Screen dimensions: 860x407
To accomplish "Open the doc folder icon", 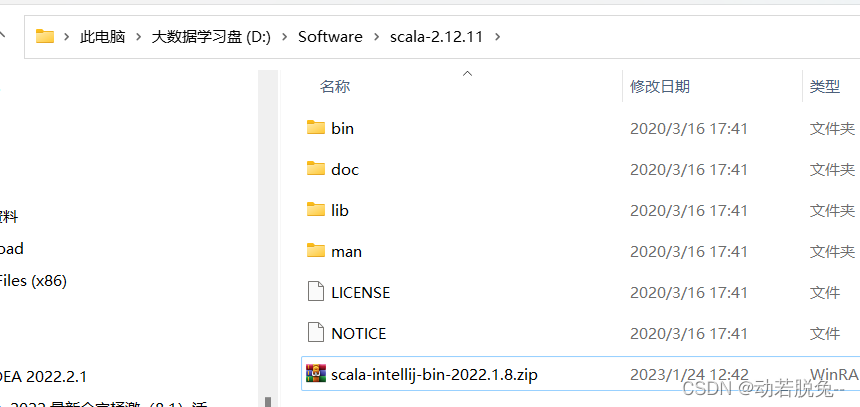I will (315, 168).
